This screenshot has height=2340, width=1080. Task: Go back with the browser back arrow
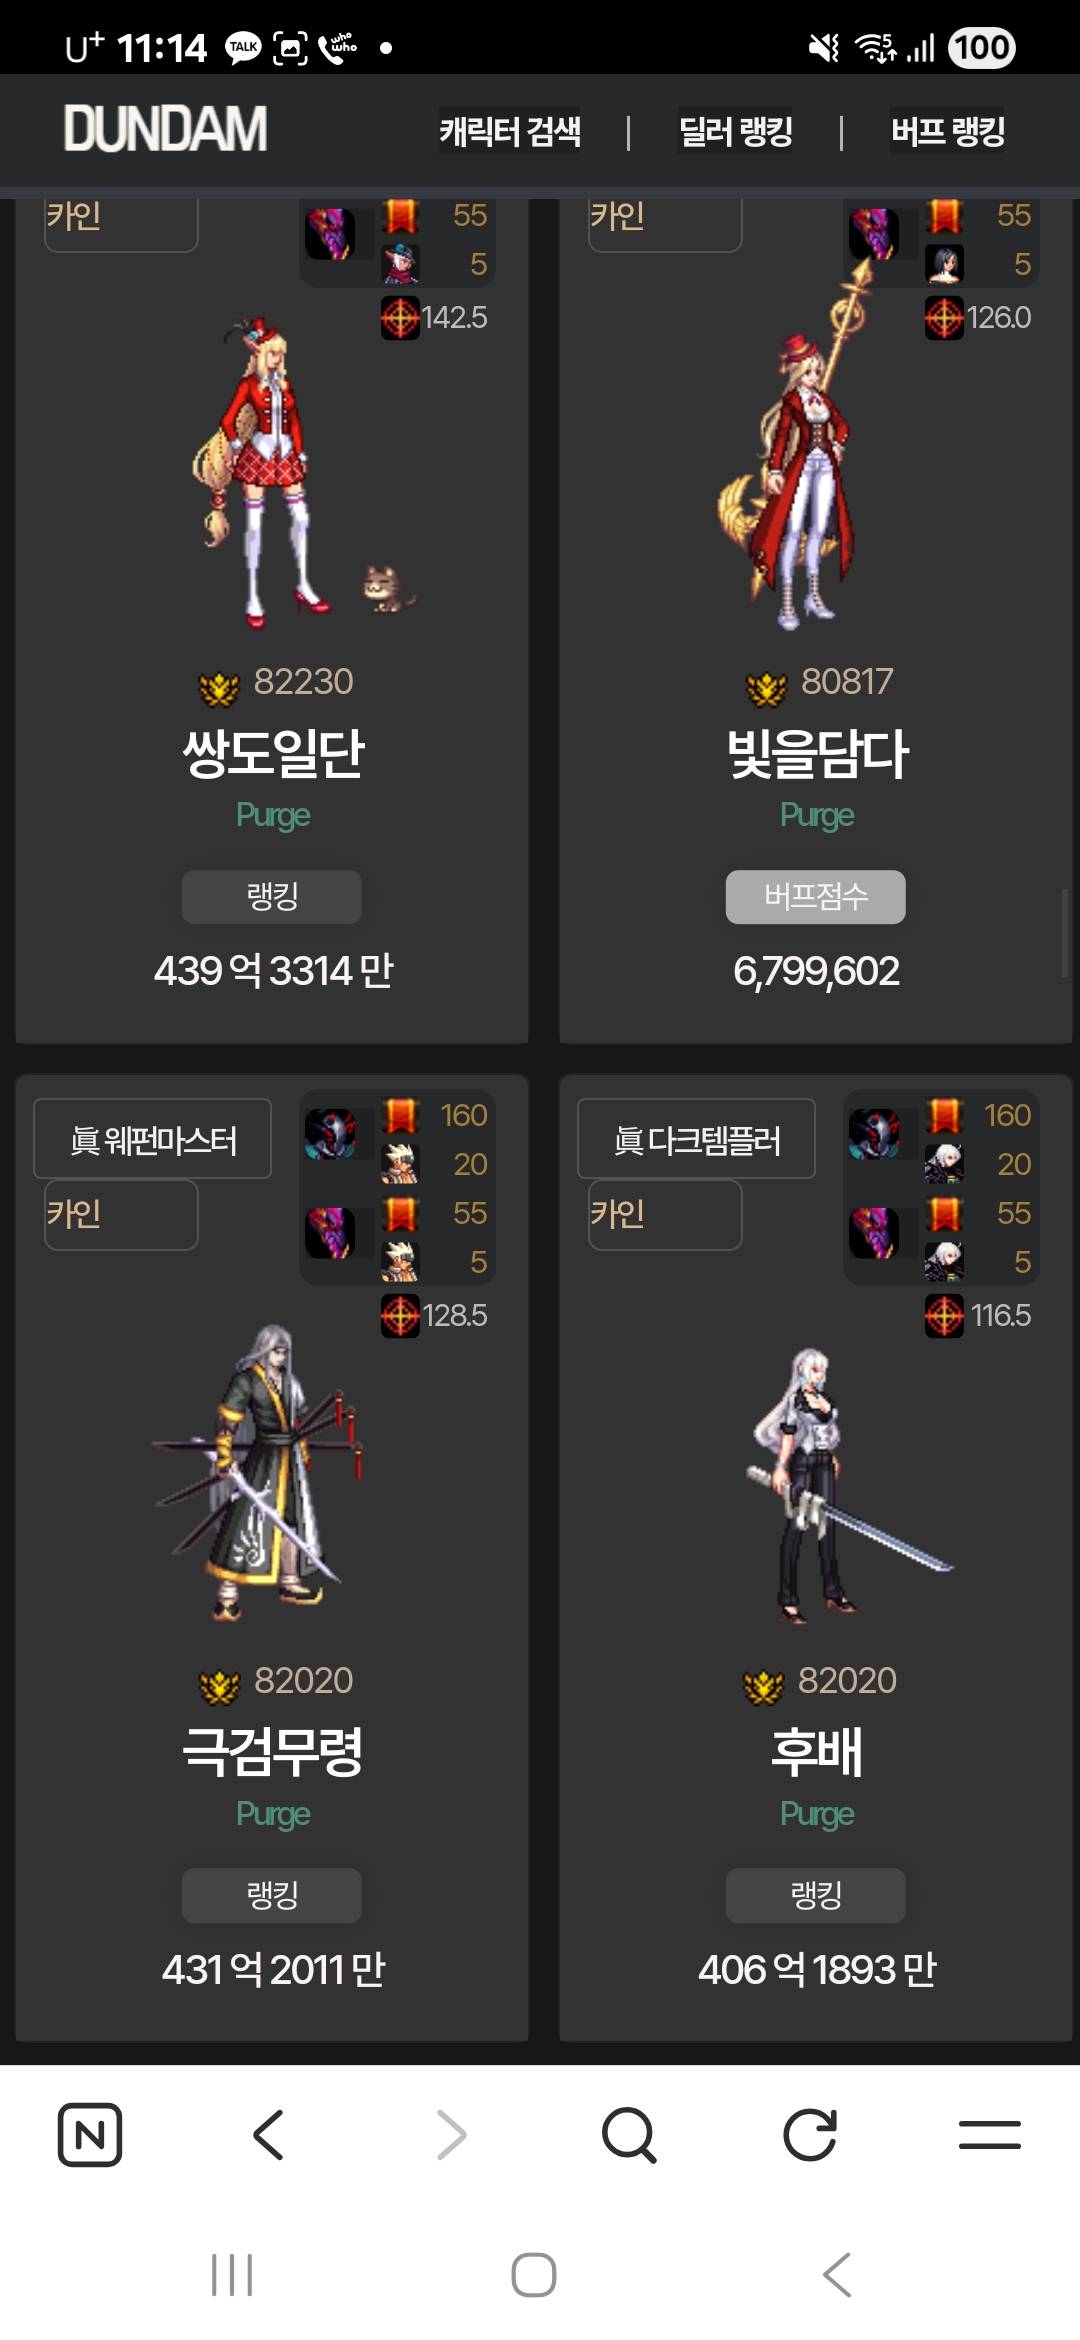pos(269,2135)
